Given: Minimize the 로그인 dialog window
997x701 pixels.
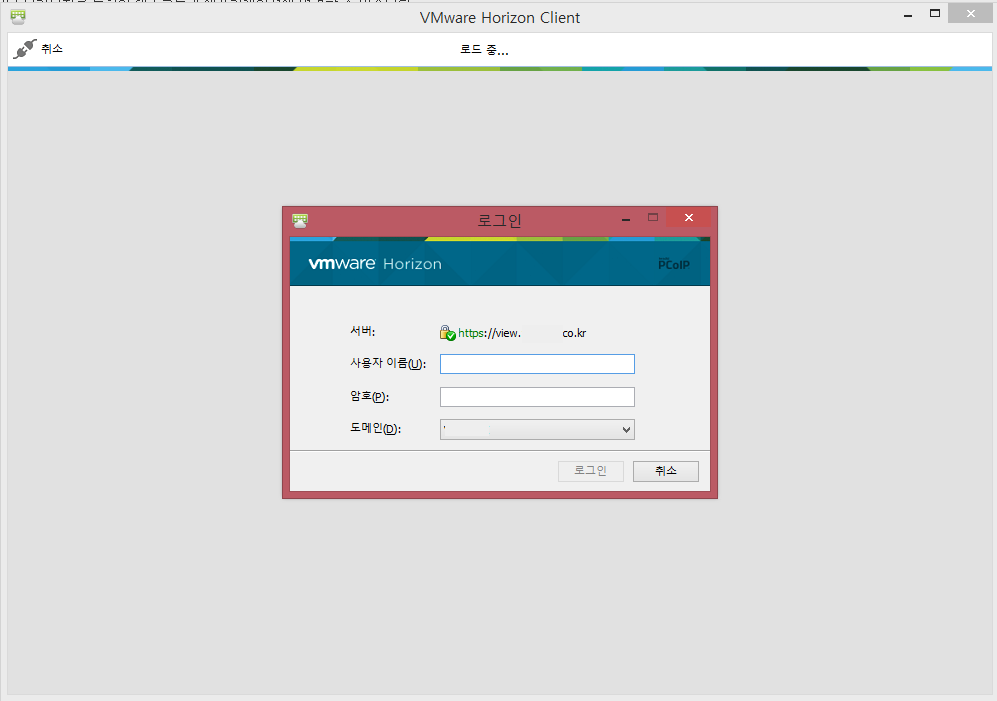Looking at the screenshot, I should pos(626,218).
